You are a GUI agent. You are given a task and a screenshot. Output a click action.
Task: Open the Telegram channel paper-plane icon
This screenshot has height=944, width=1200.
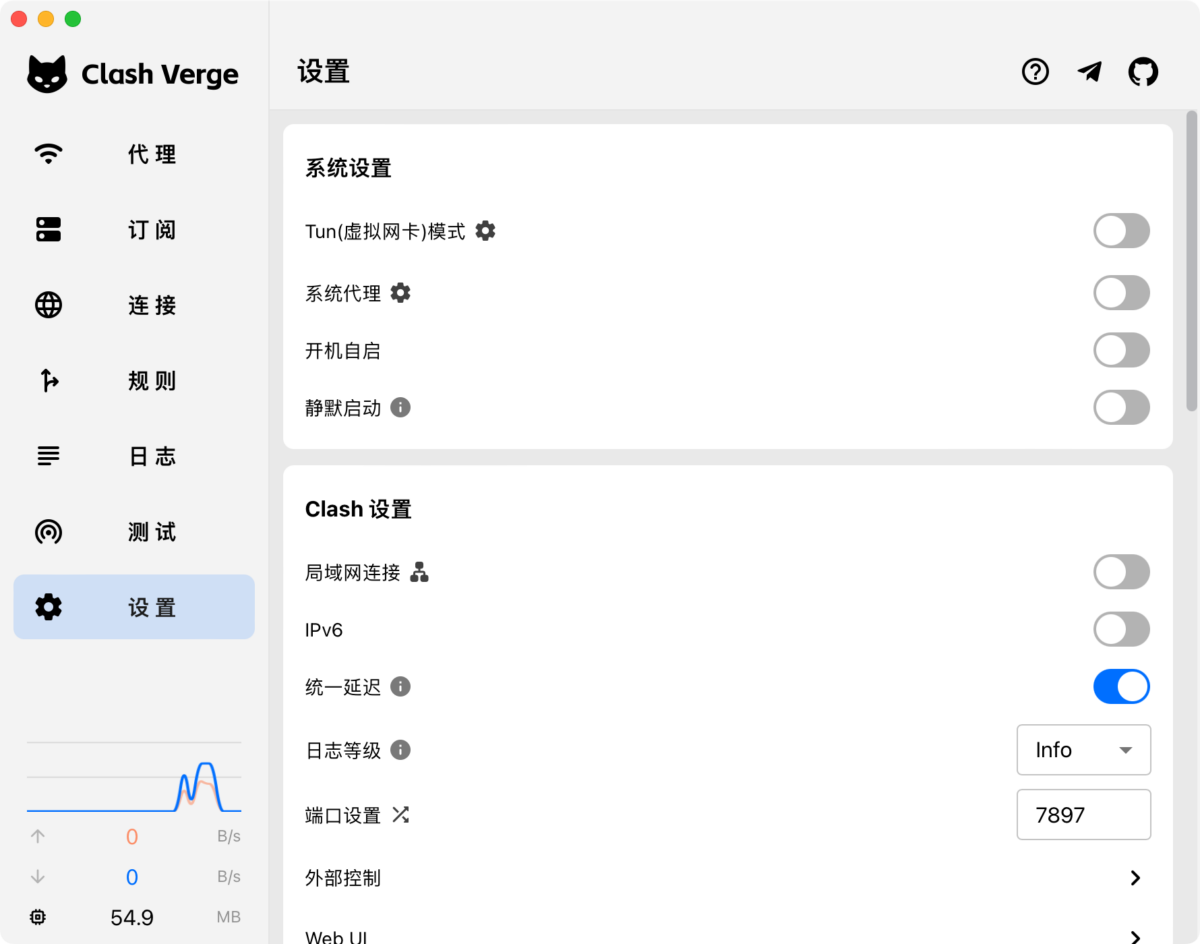[x=1089, y=72]
